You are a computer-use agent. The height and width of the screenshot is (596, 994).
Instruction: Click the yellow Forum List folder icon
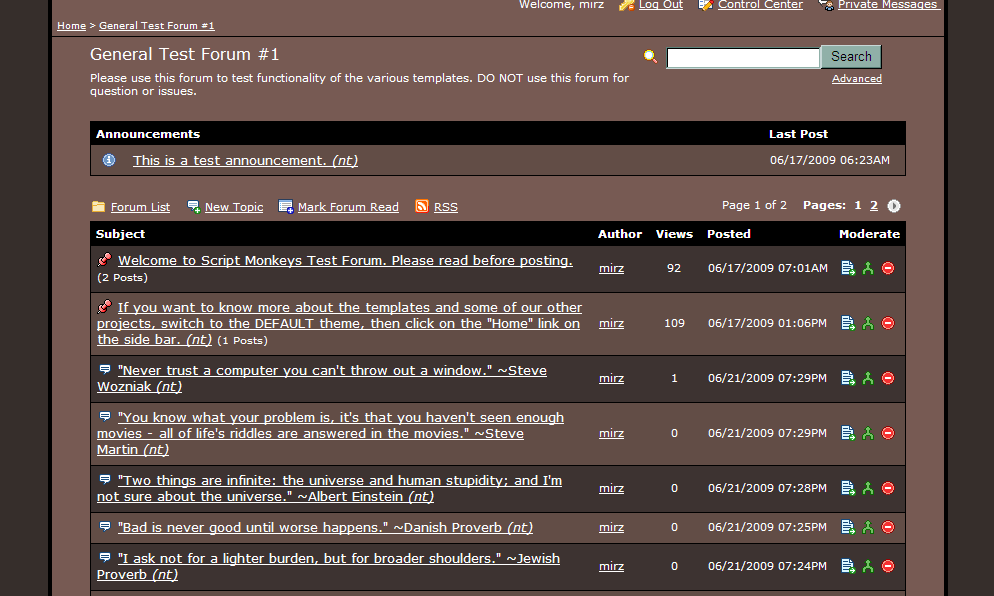(x=98, y=207)
